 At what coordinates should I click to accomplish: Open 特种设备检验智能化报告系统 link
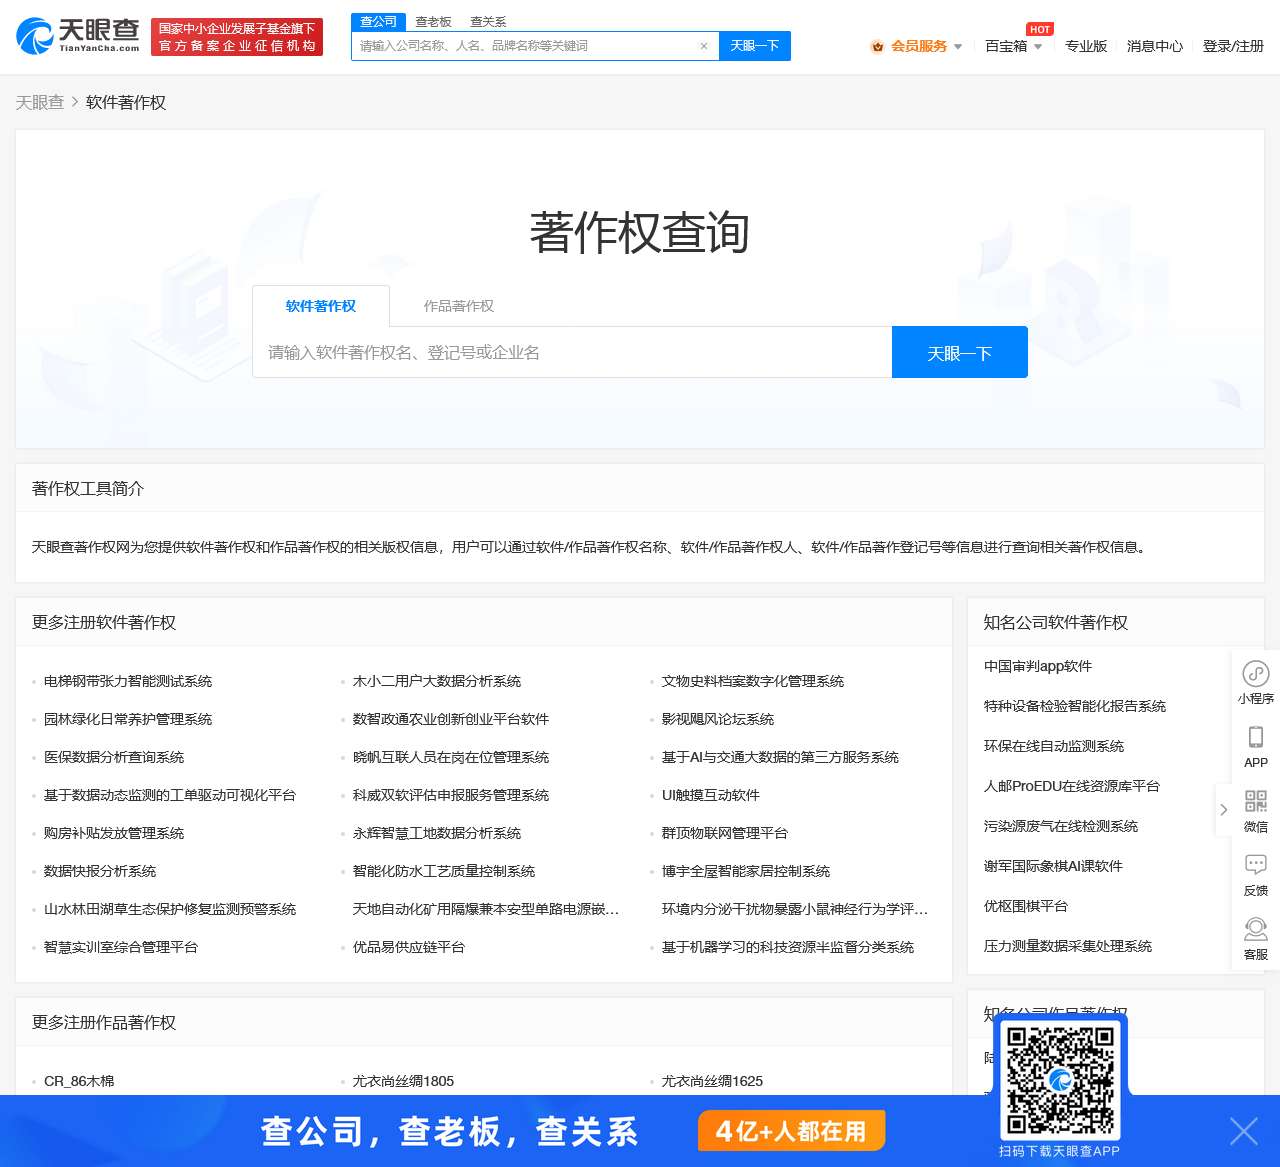1075,706
